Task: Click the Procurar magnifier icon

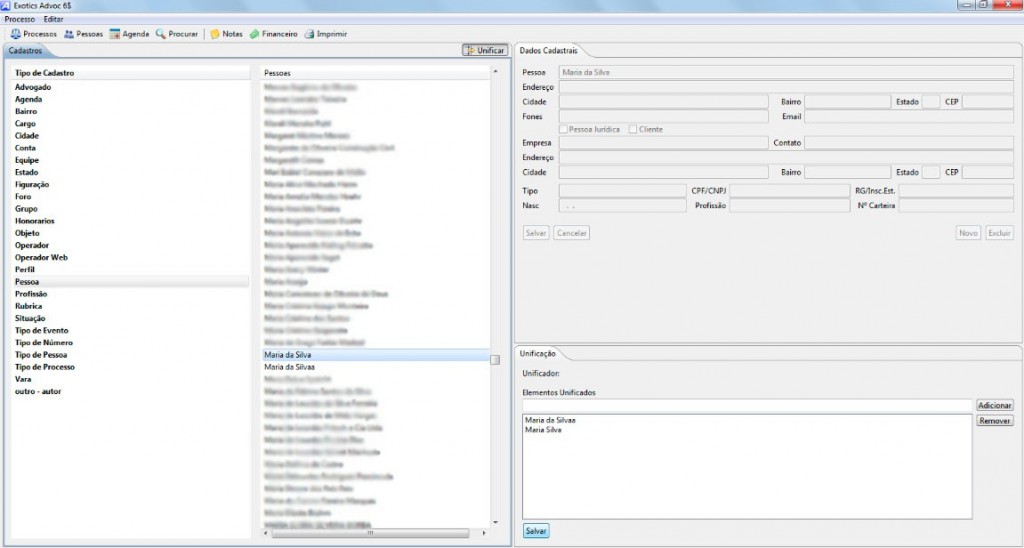Action: [x=161, y=34]
